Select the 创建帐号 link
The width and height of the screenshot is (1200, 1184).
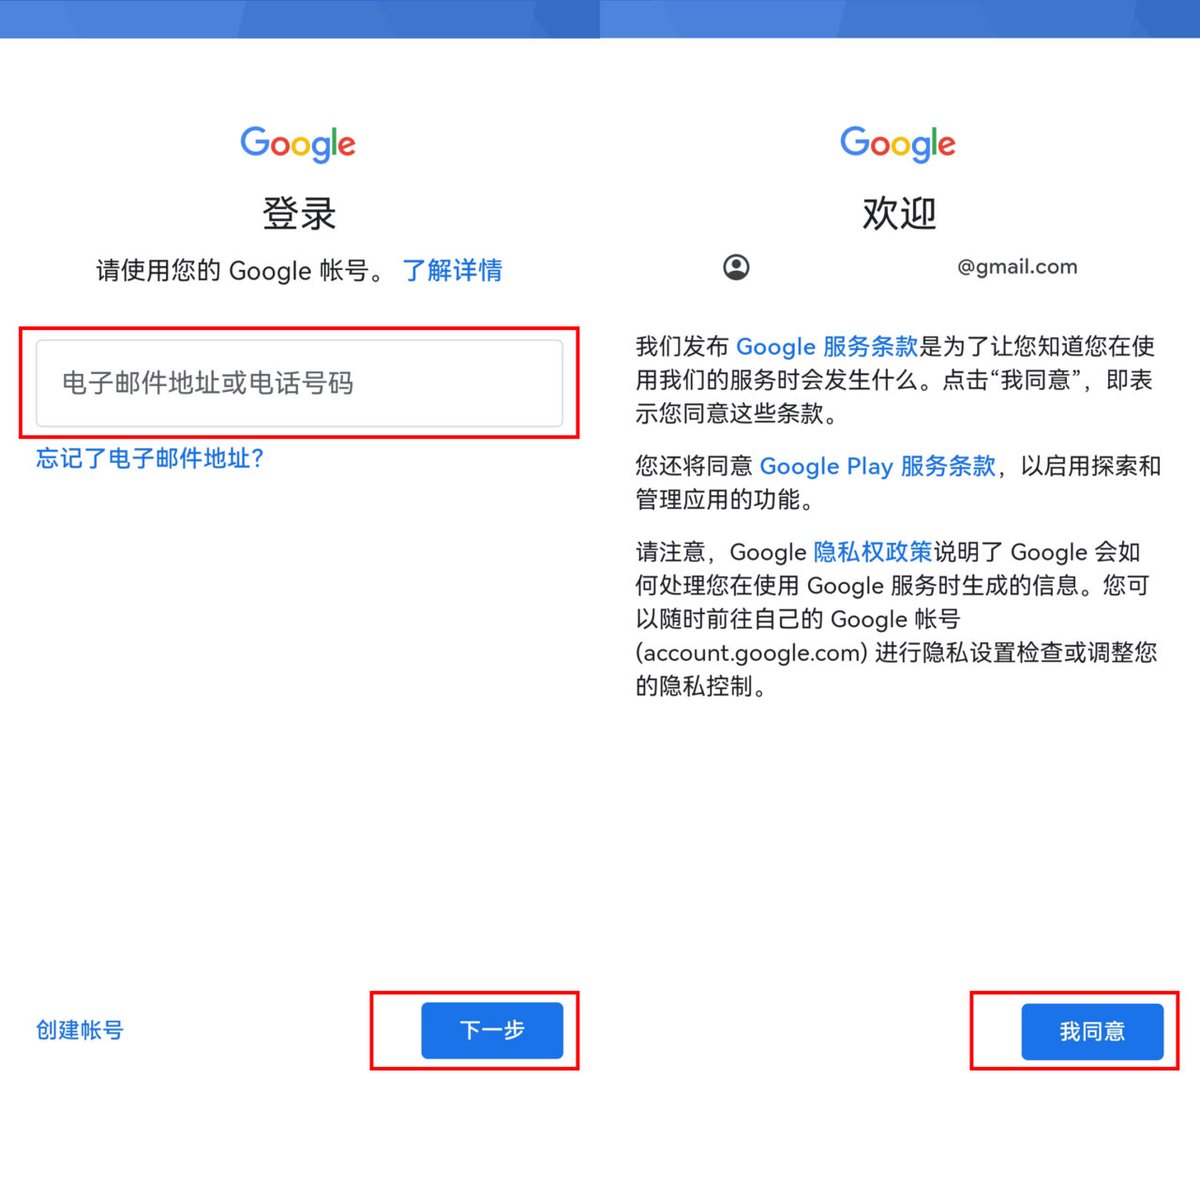[80, 1030]
